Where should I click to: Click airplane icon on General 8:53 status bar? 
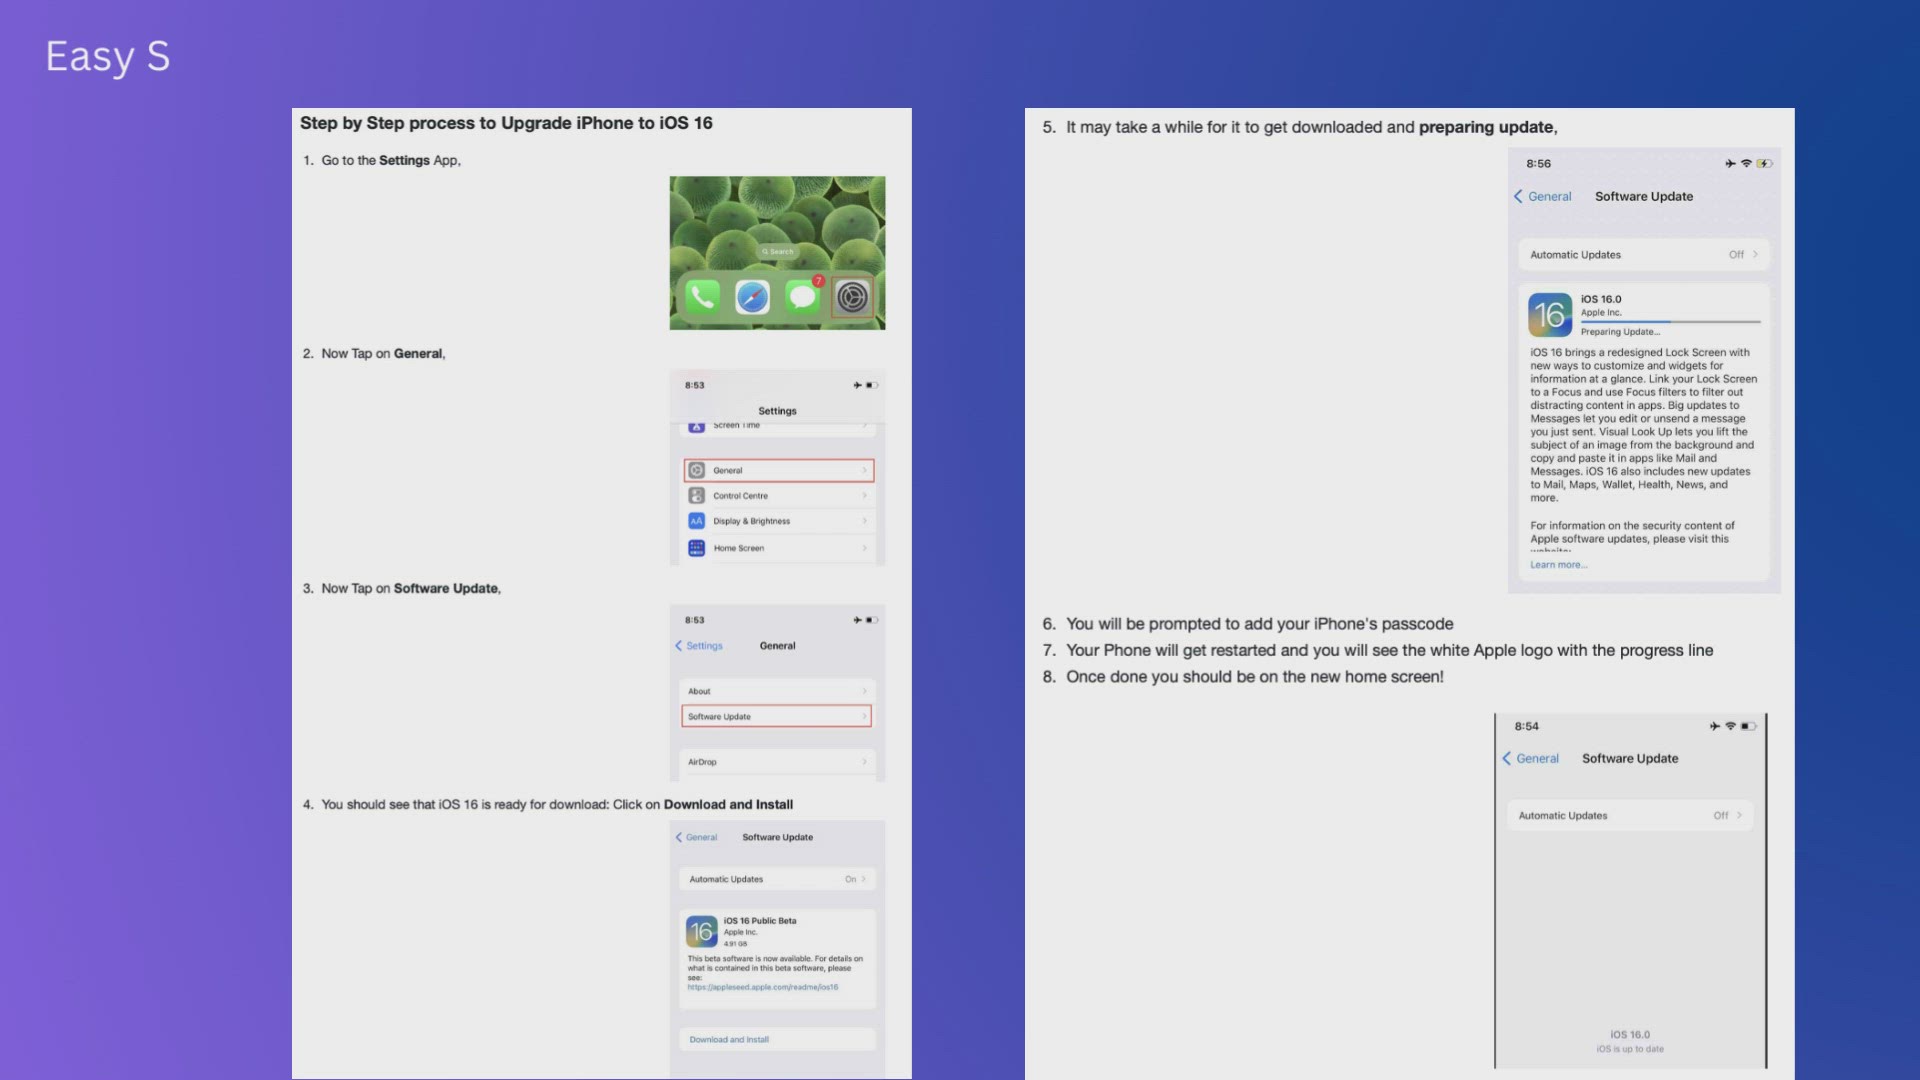point(857,620)
